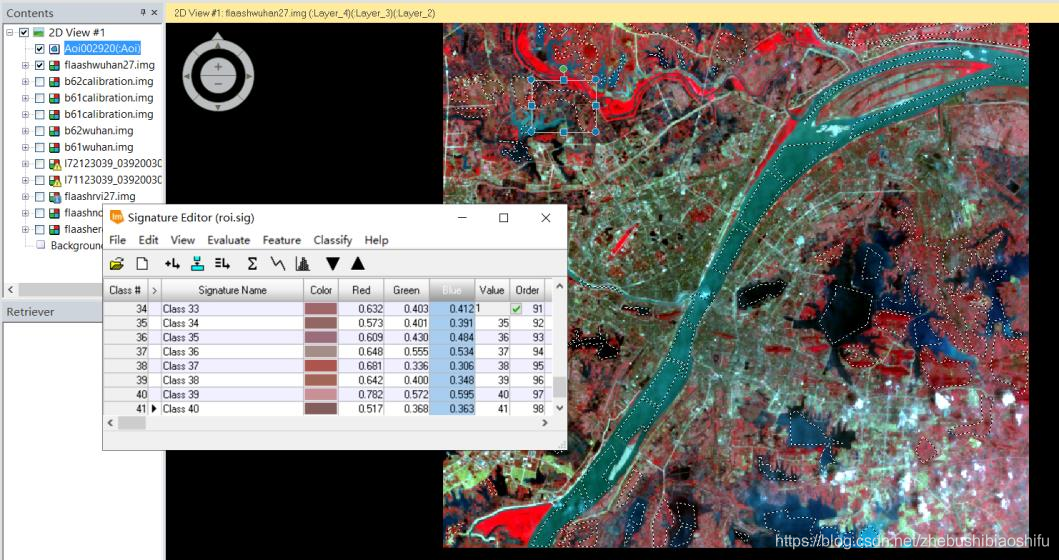The image size is (1059, 560).
Task: Open color swatch for Class 37
Action: tap(321, 366)
